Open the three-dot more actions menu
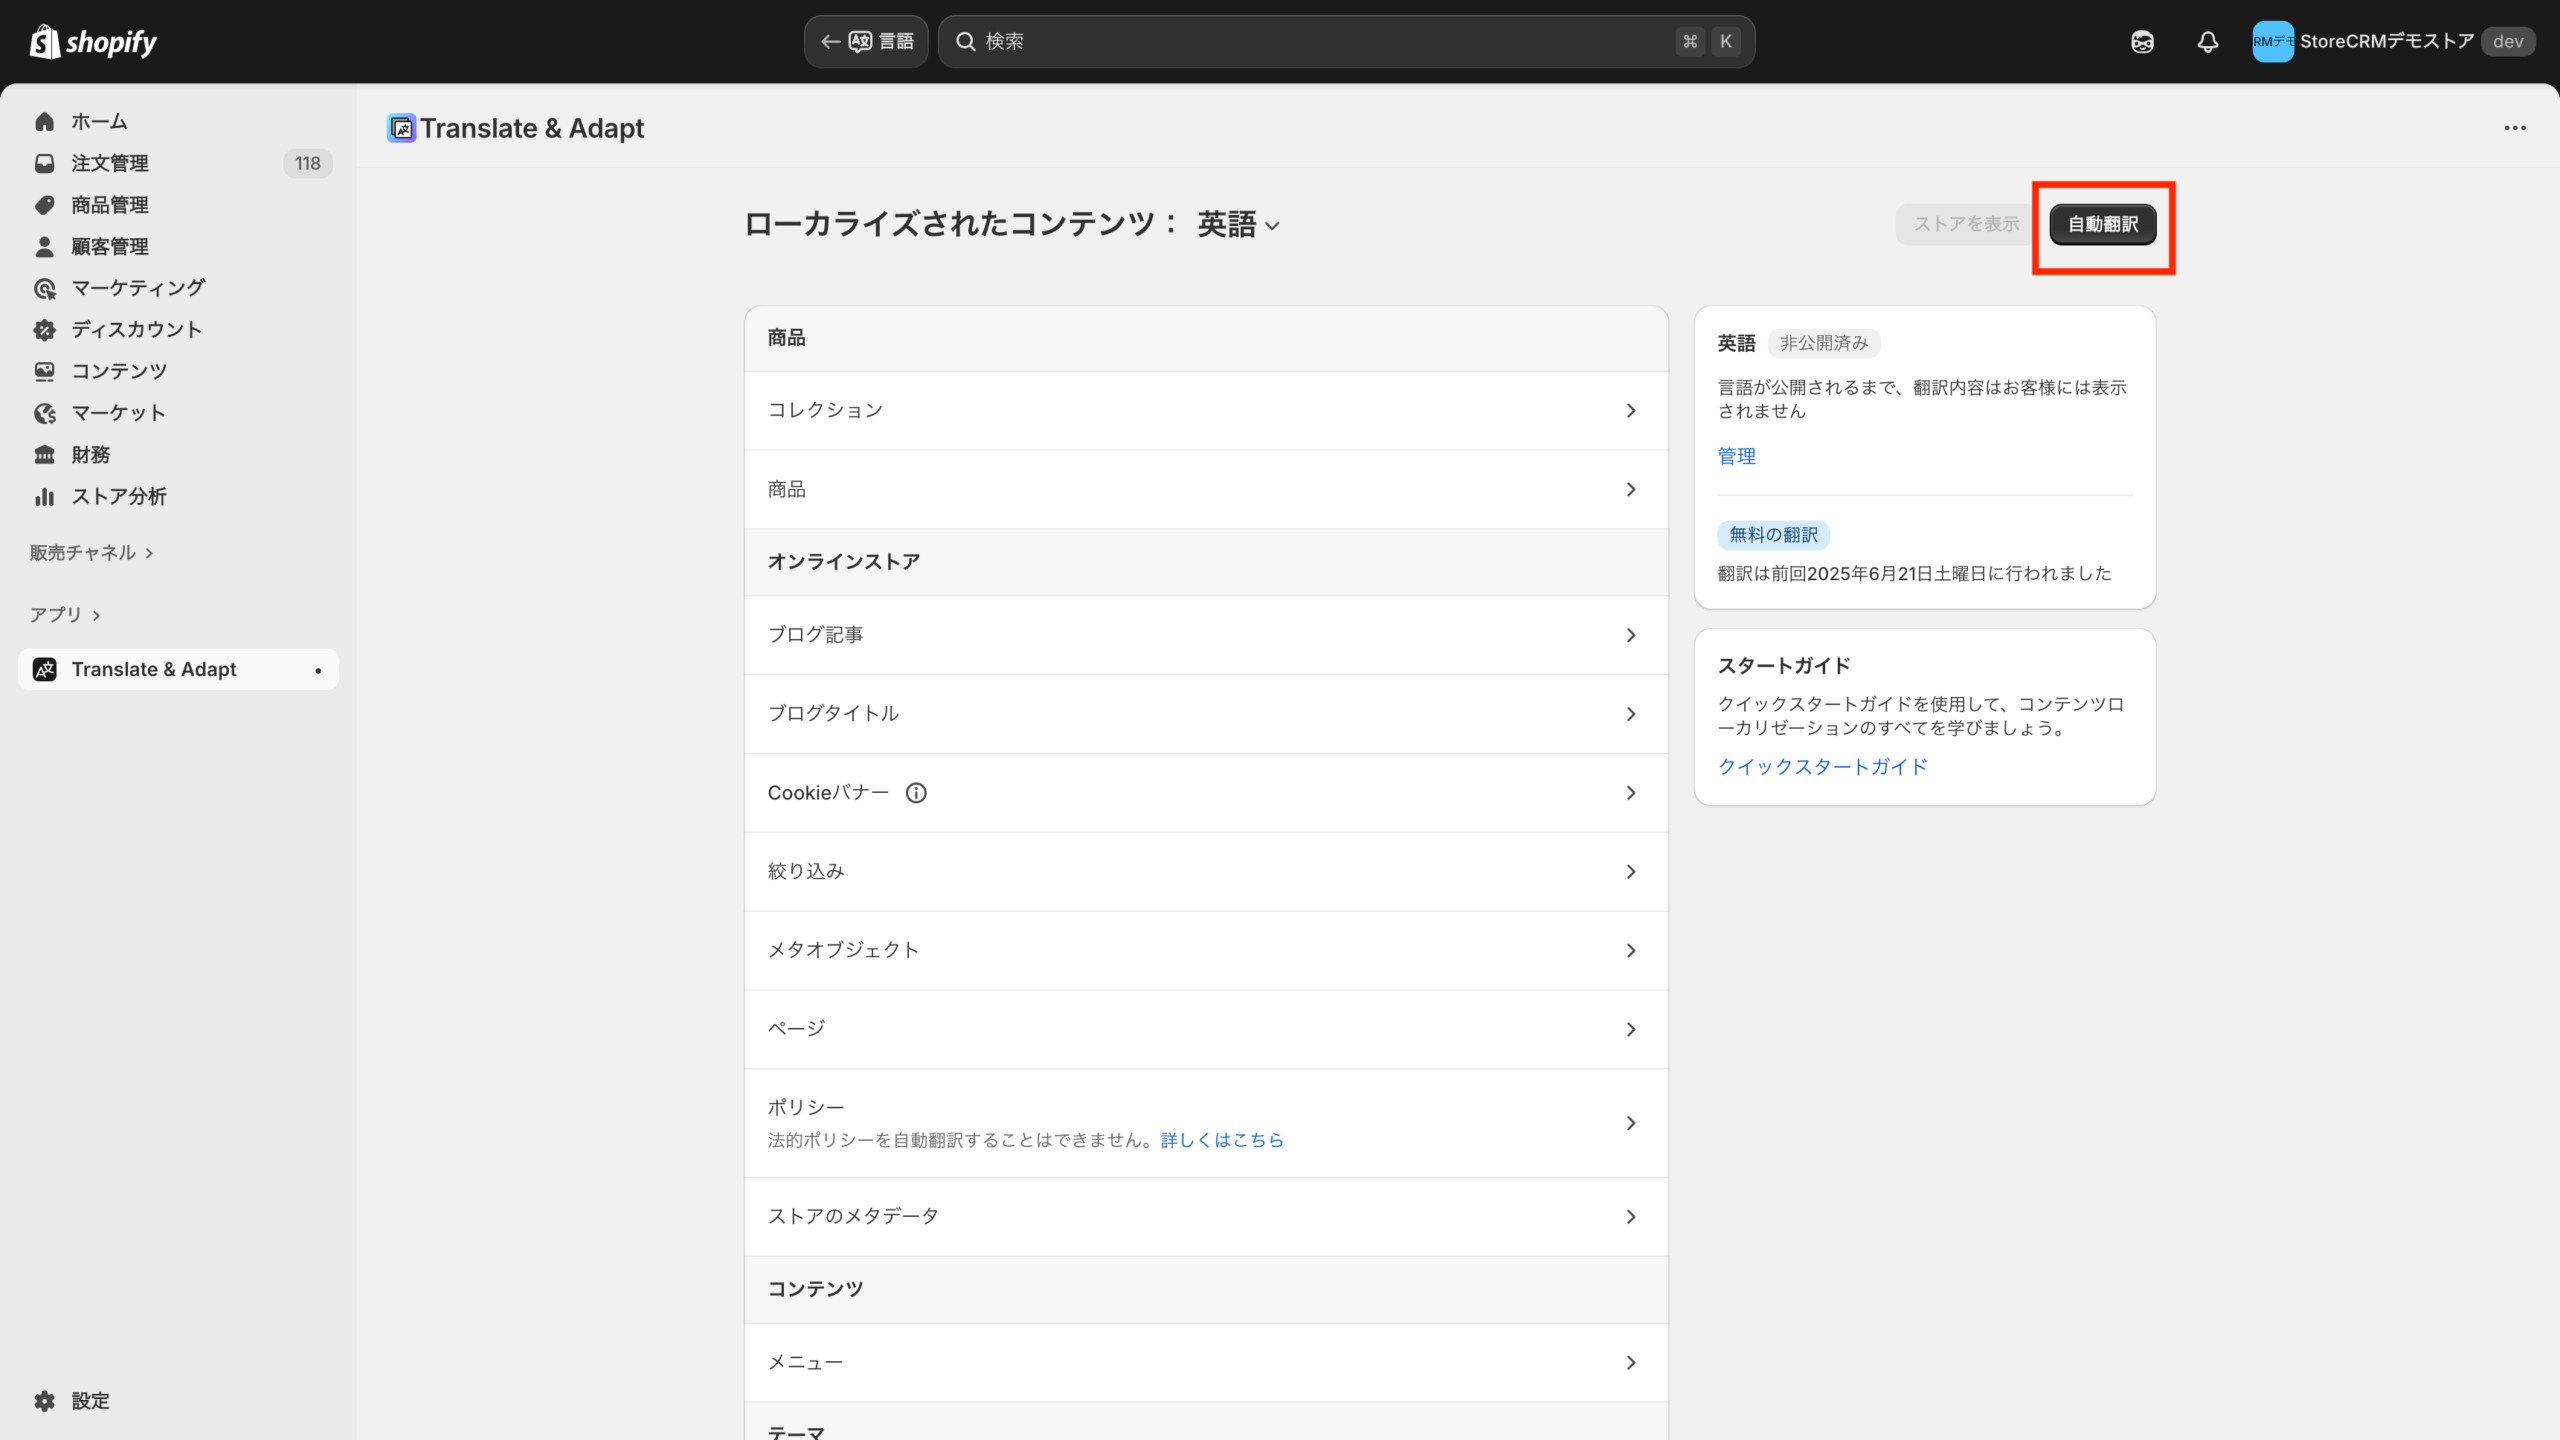 (2514, 128)
